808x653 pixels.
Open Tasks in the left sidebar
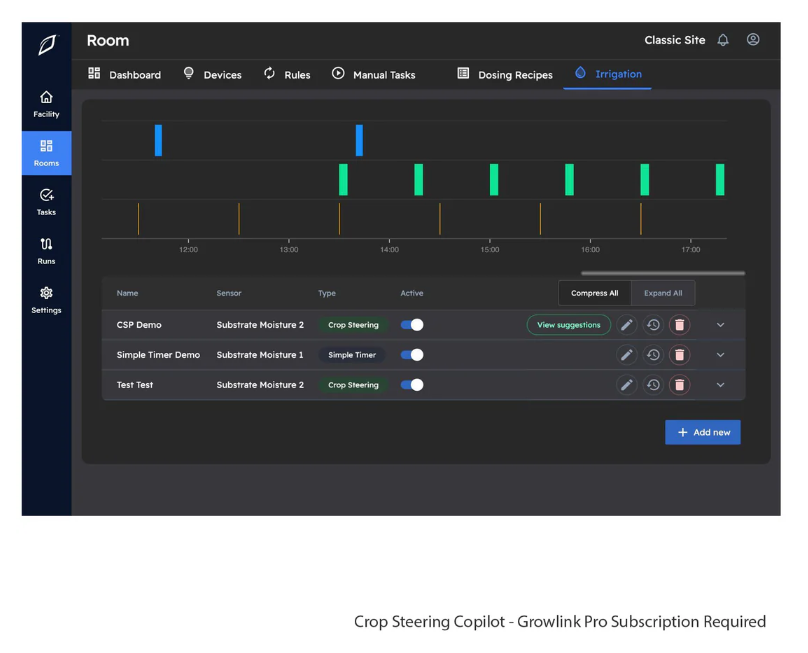46,202
